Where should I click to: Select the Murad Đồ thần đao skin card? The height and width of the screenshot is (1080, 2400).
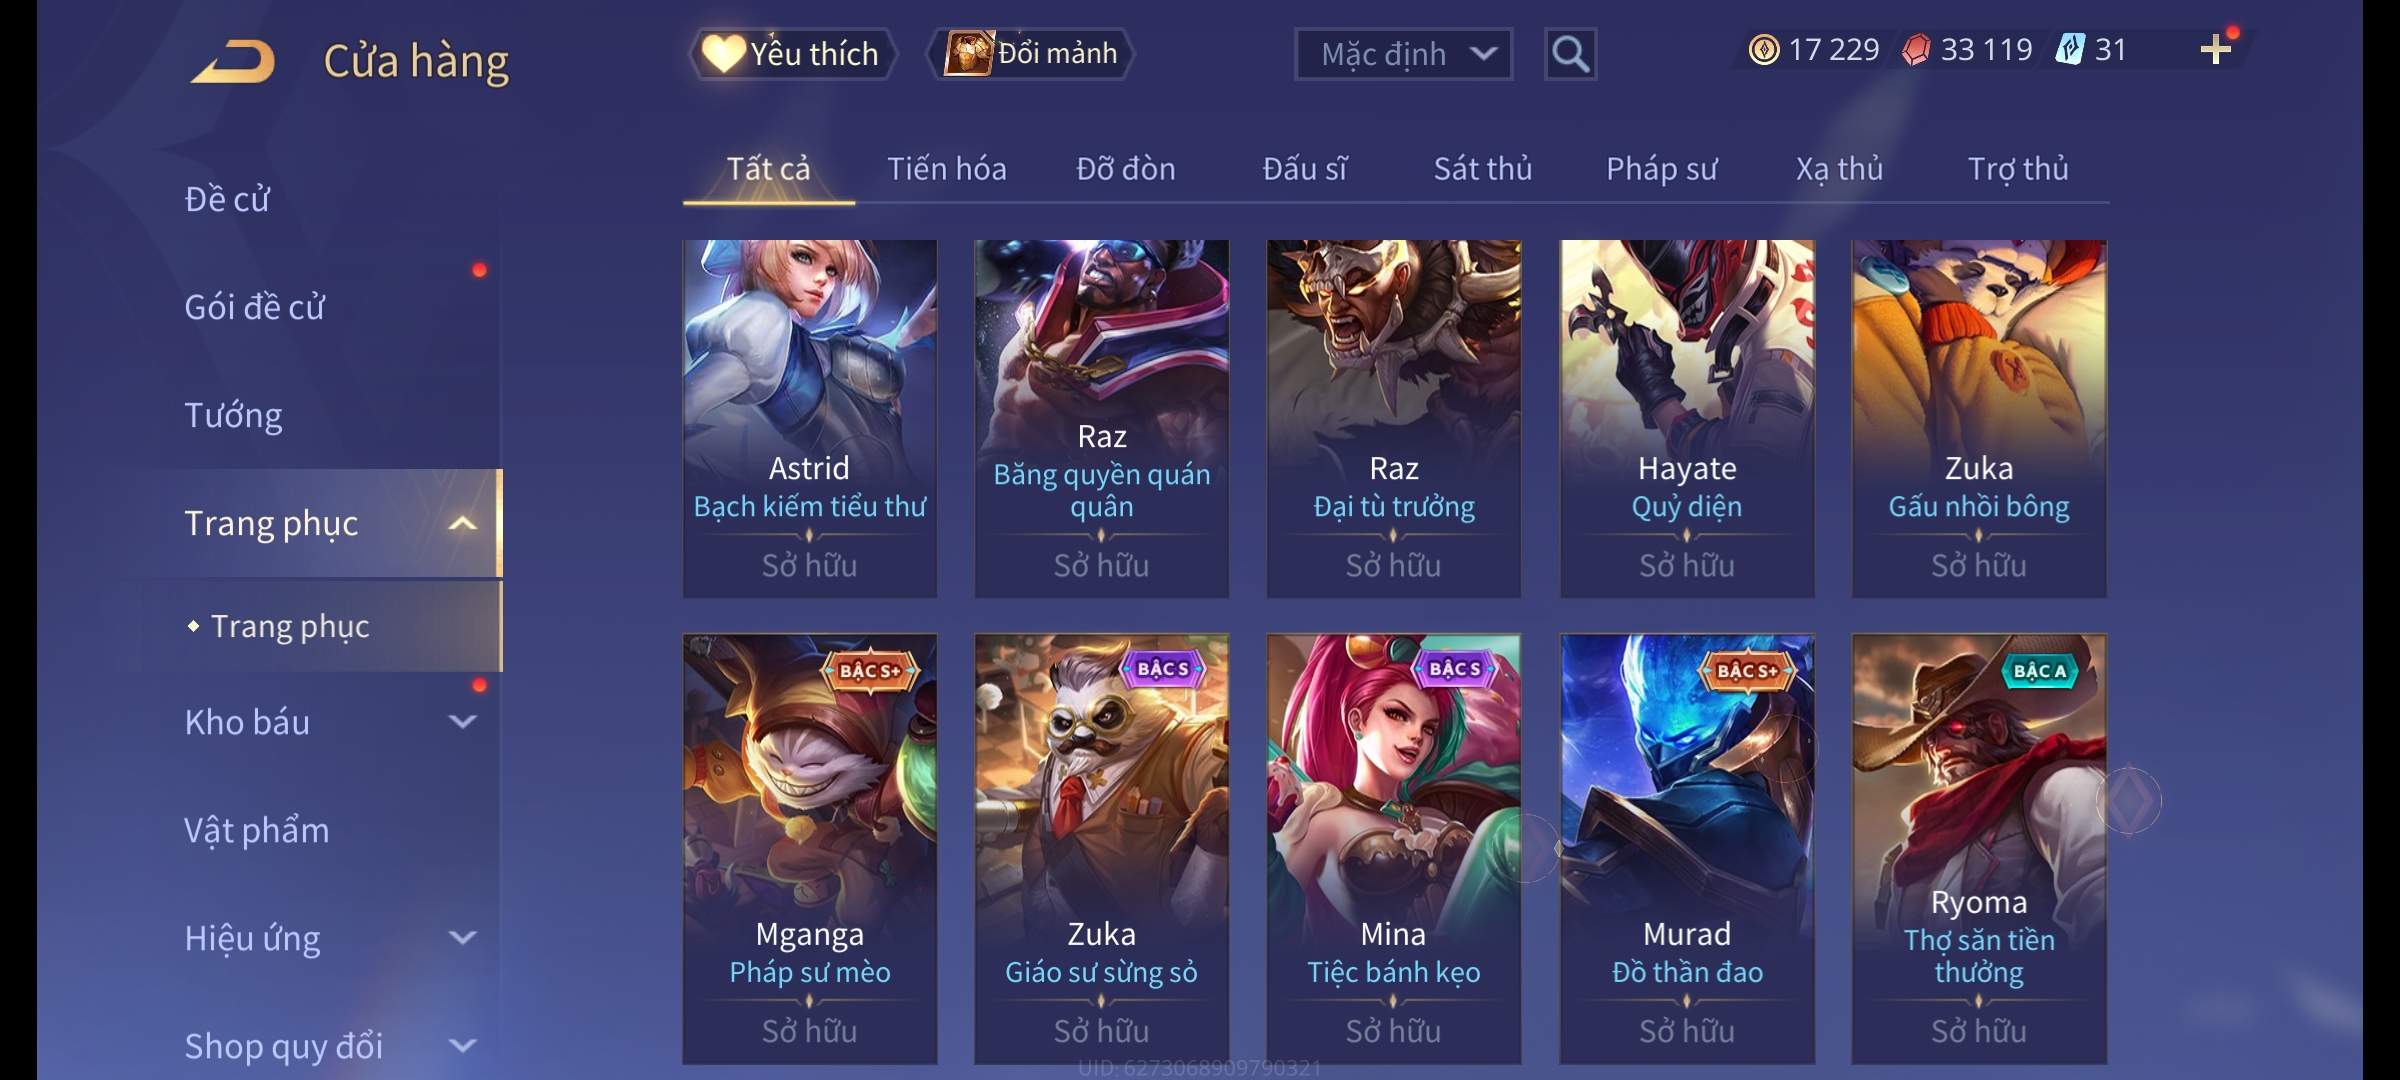pos(1687,849)
